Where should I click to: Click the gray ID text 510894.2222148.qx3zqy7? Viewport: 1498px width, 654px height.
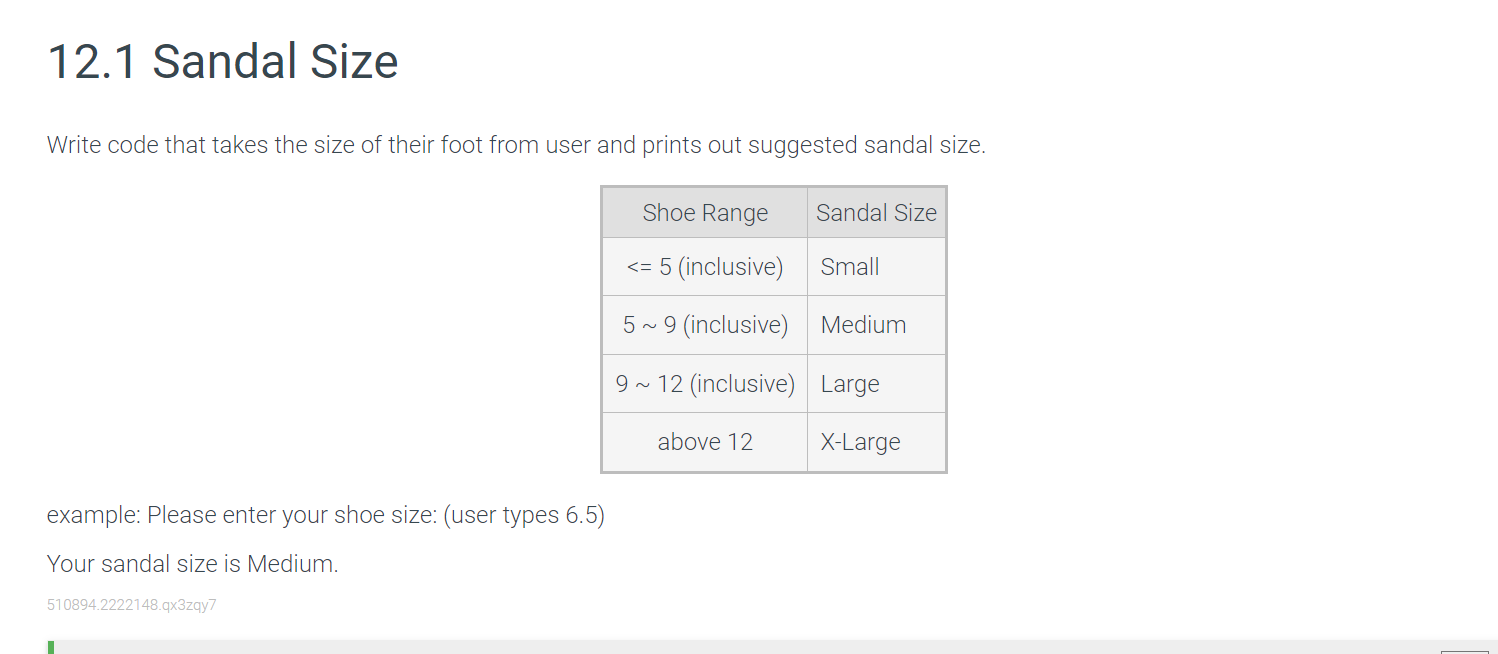coord(132,605)
